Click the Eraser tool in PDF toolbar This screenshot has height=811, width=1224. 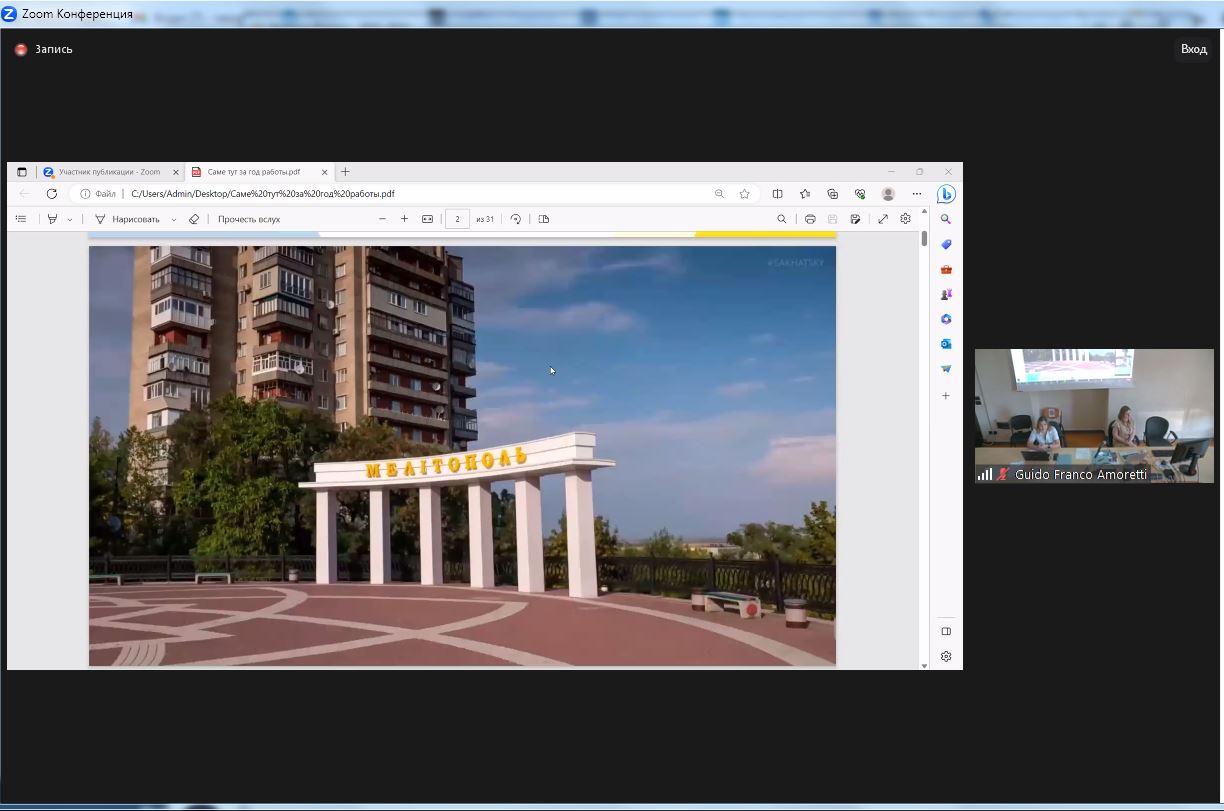click(x=194, y=219)
